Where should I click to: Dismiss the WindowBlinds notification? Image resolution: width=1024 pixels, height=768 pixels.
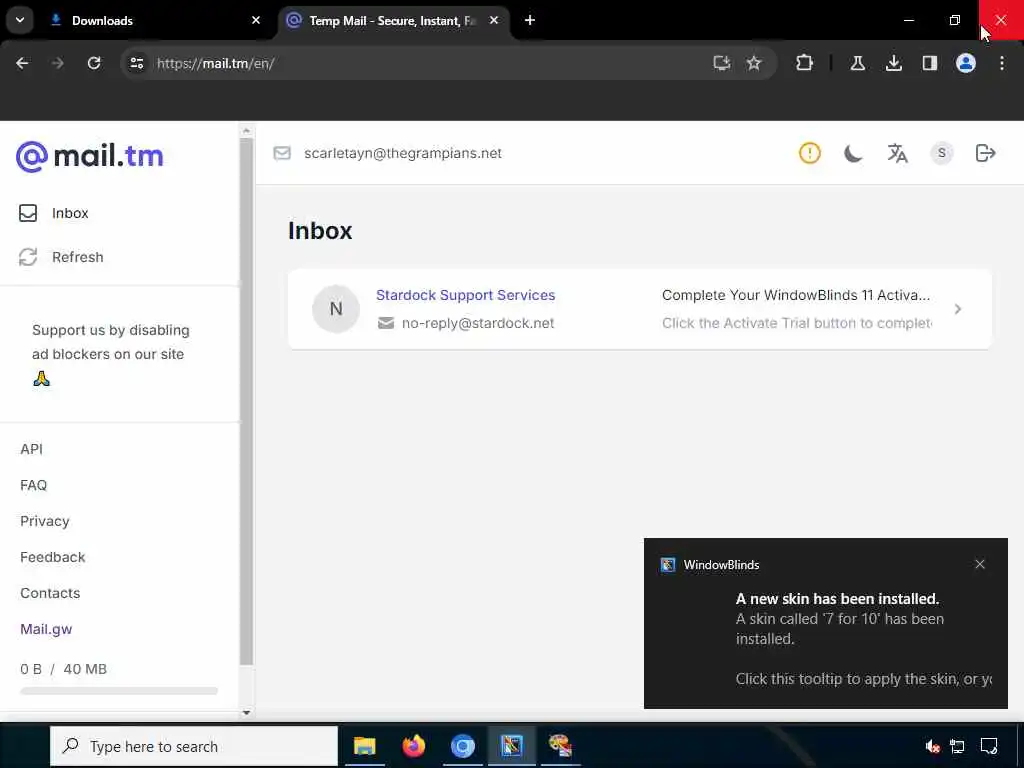click(980, 564)
